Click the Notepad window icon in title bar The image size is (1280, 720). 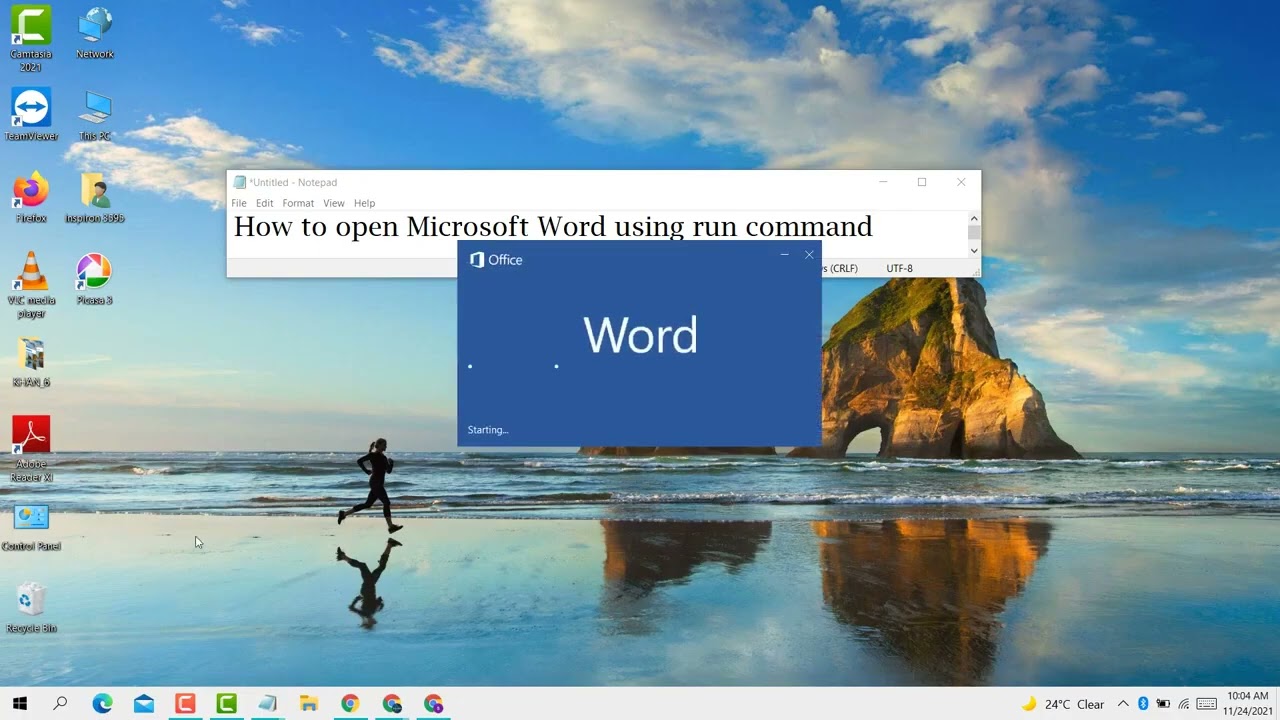coord(239,182)
